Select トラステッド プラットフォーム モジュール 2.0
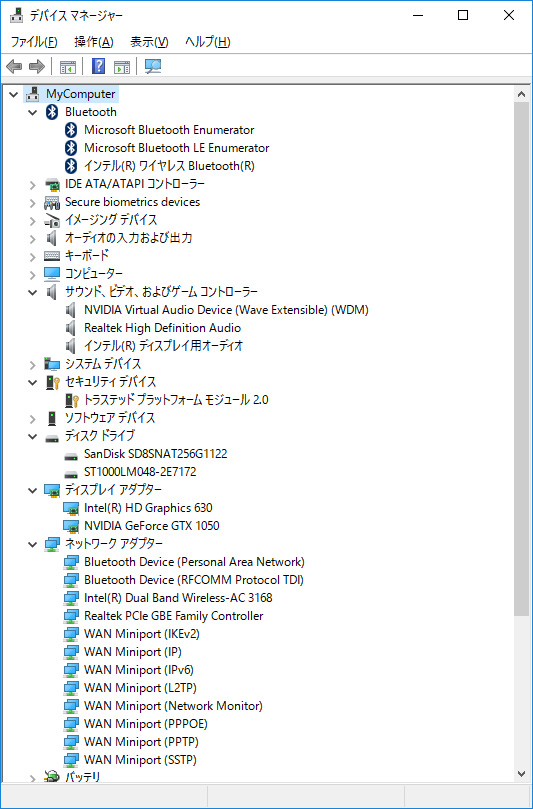Image resolution: width=533 pixels, height=809 pixels. tap(176, 400)
